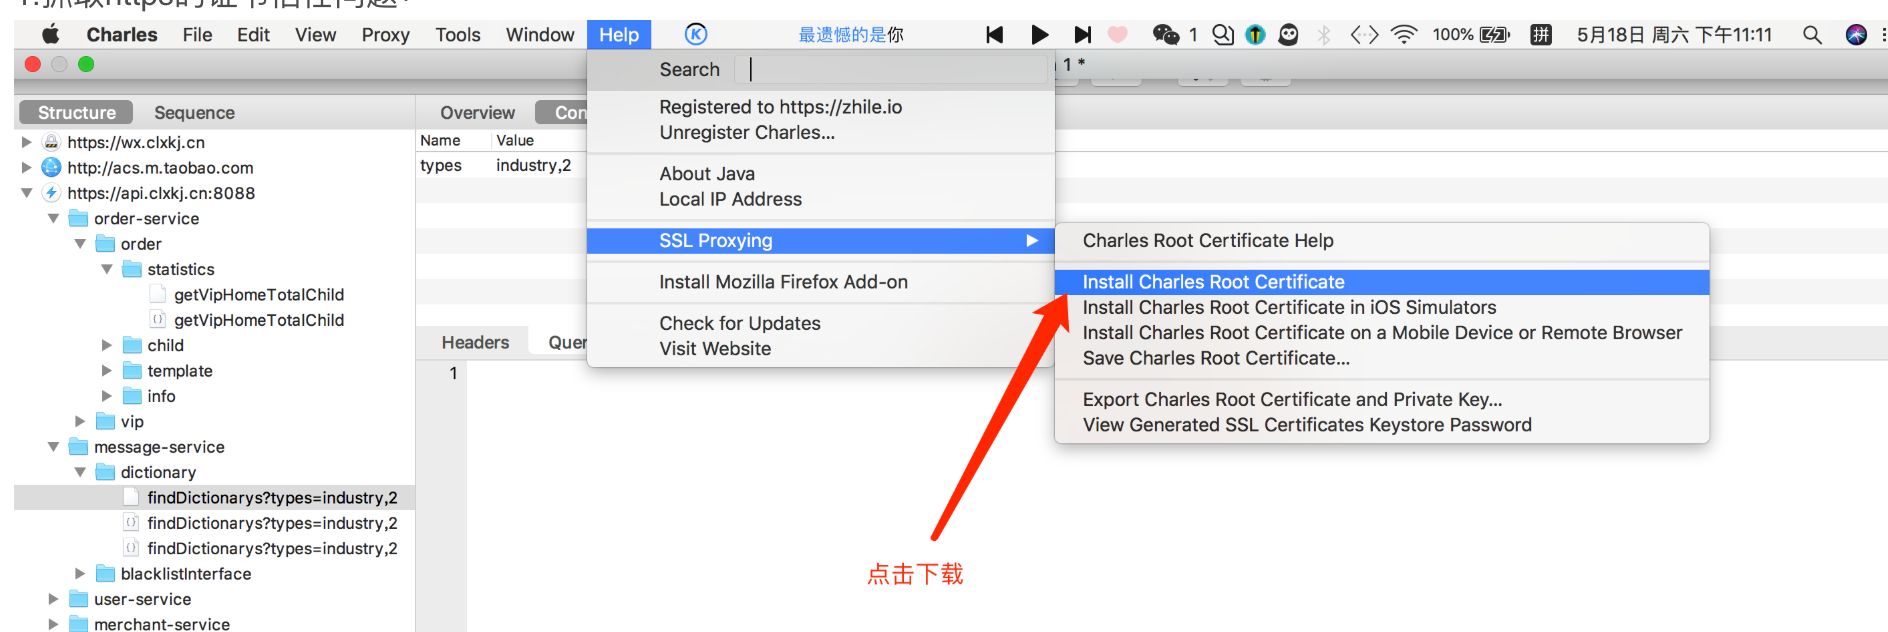Click the globe icon for acs.m.taobao.com

coord(51,167)
